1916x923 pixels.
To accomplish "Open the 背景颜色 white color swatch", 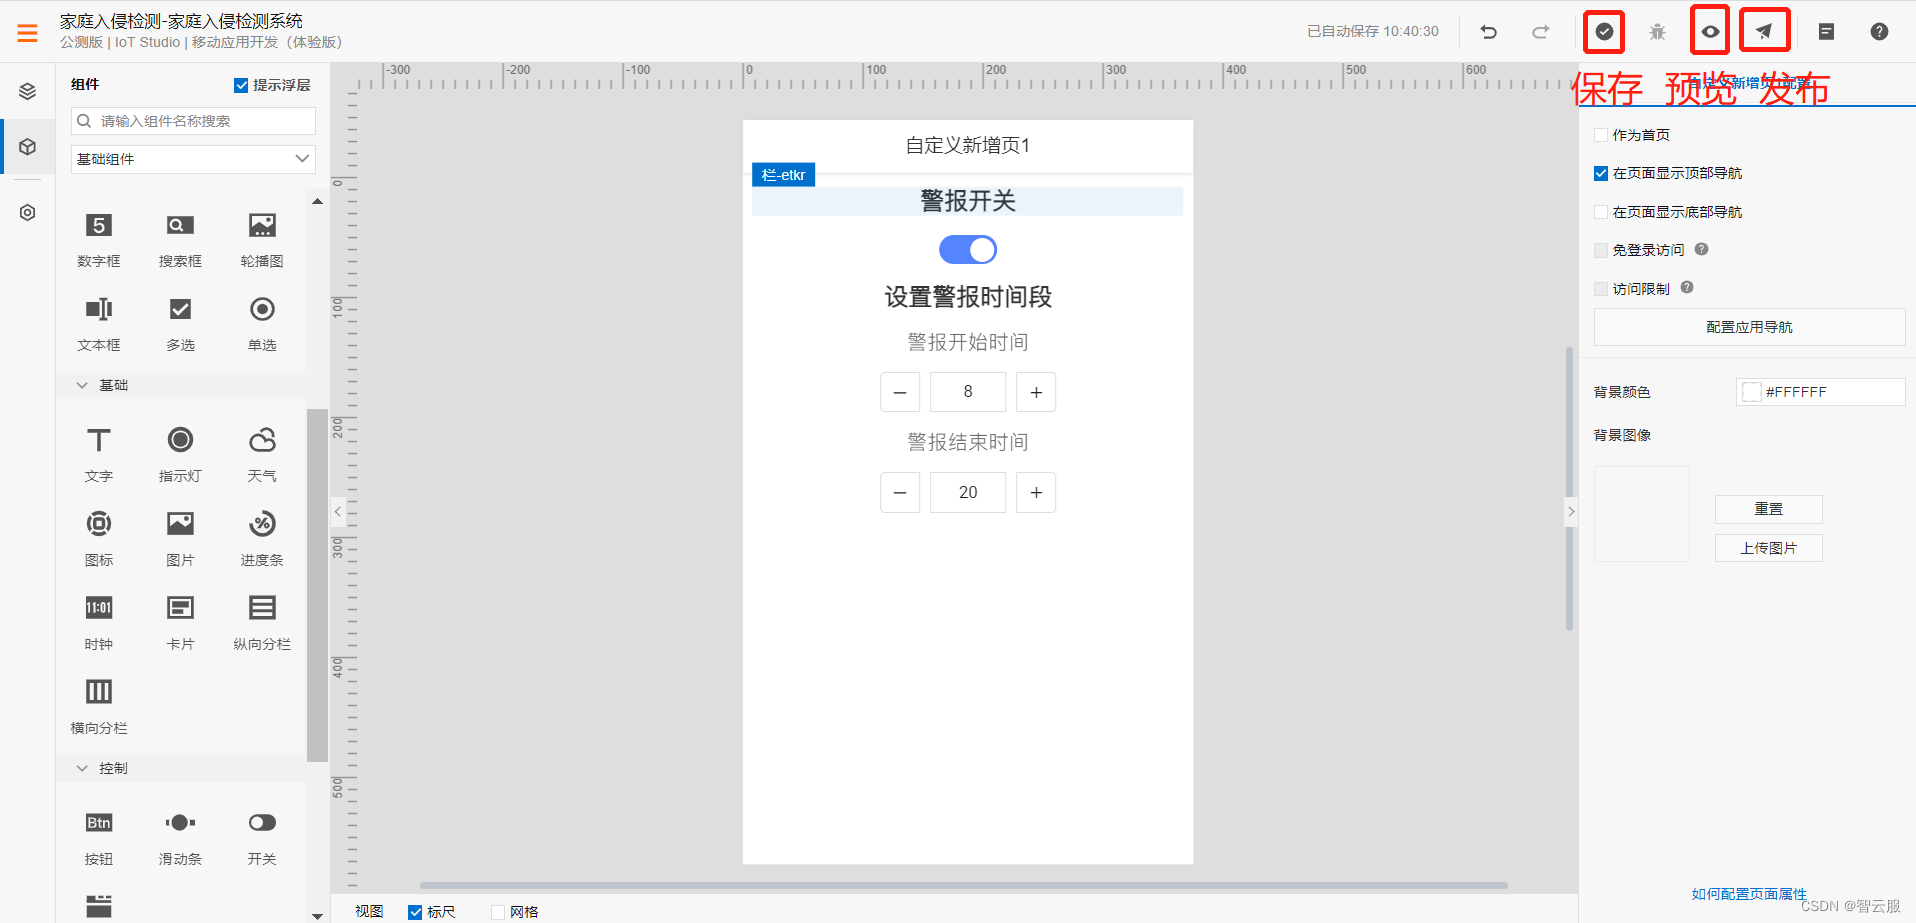I will tap(1751, 392).
